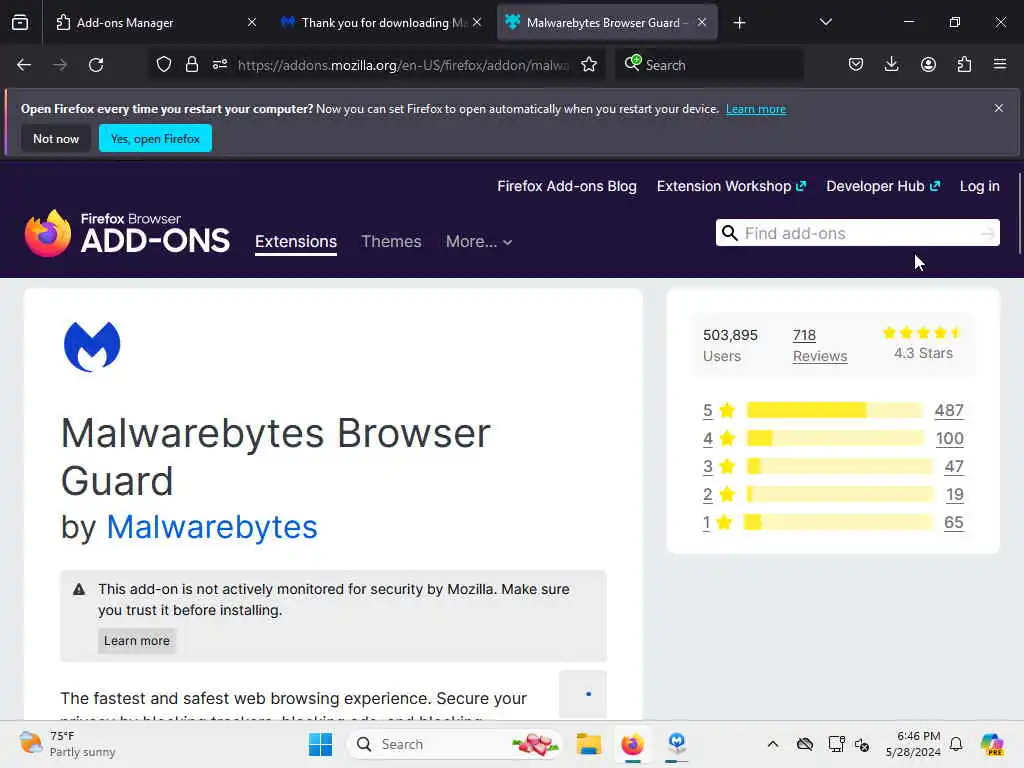The image size is (1024, 768).
Task: Open a new tab
Action: tap(739, 23)
